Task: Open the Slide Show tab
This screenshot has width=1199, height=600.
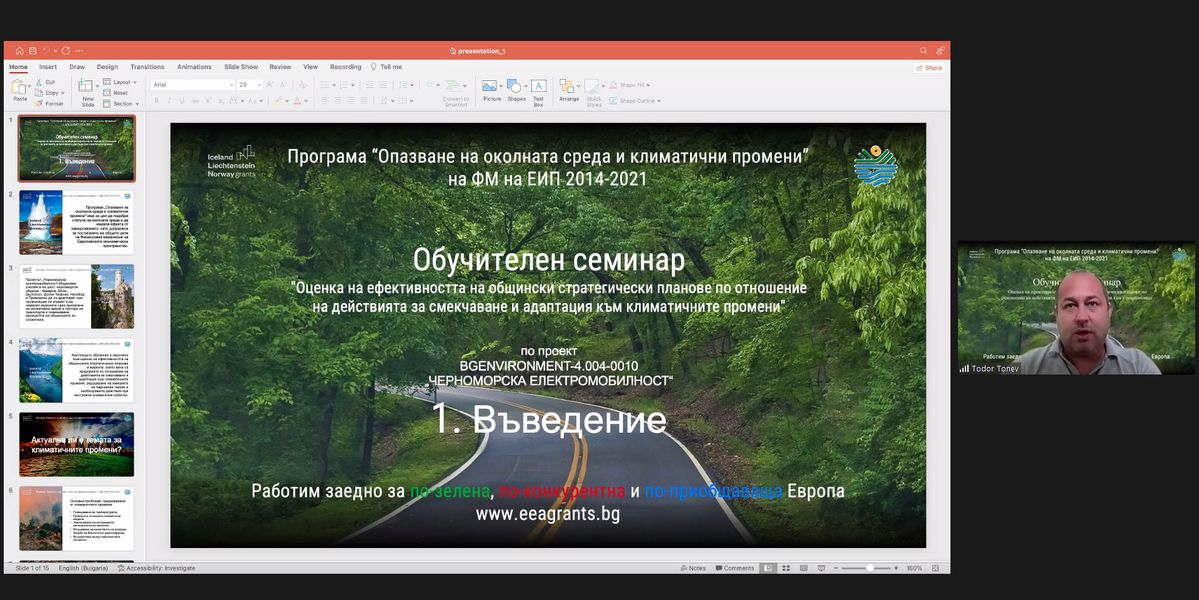Action: 241,66
